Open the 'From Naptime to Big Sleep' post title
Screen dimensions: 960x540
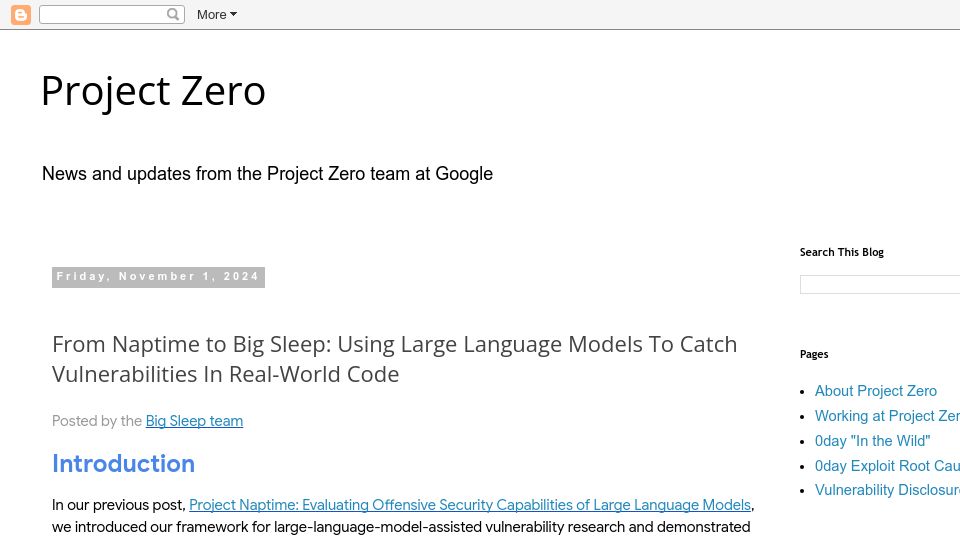pos(394,359)
